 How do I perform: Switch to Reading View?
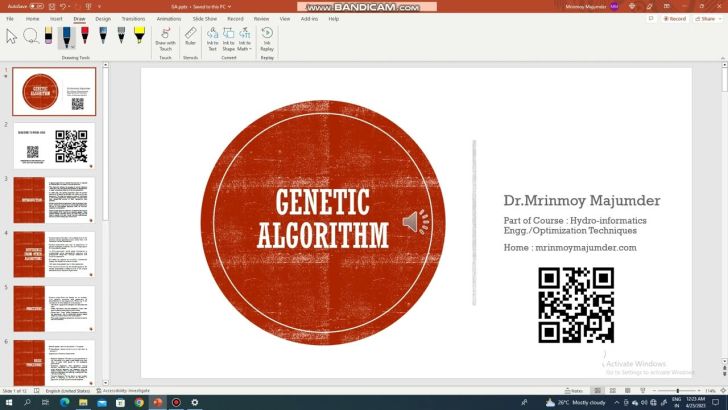click(628, 391)
